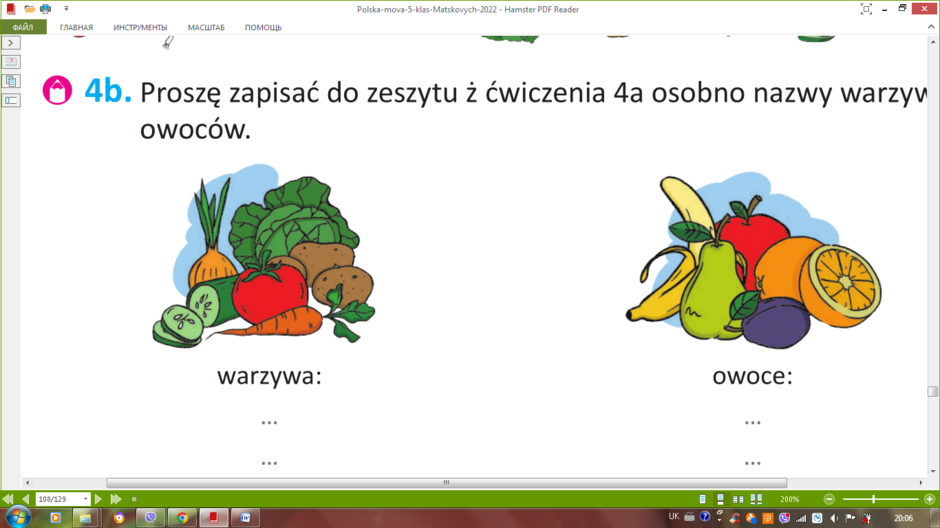The image size is (940, 528).
Task: Click the vertical scrollbar down arrow
Action: (x=932, y=472)
